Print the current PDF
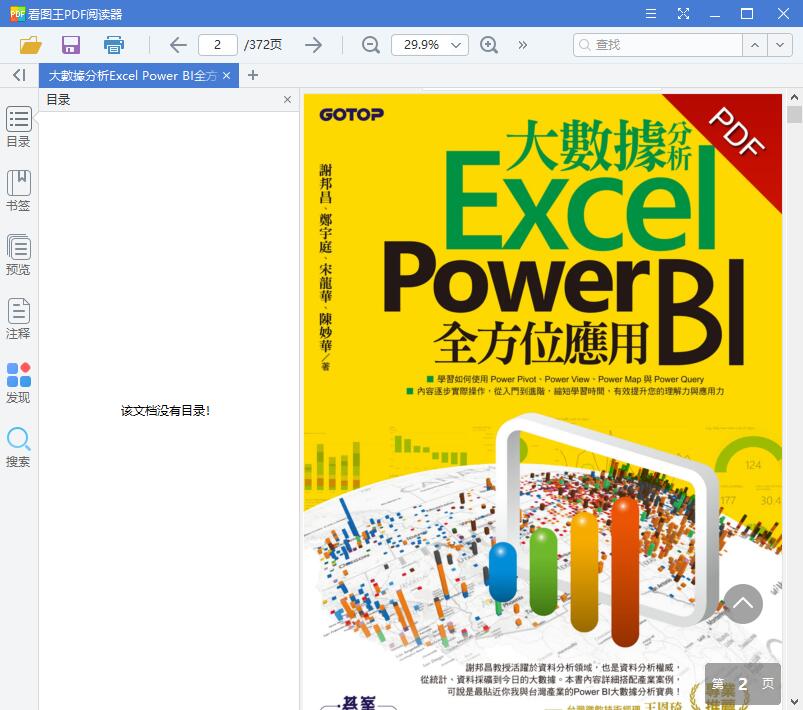This screenshot has height=710, width=803. point(113,44)
